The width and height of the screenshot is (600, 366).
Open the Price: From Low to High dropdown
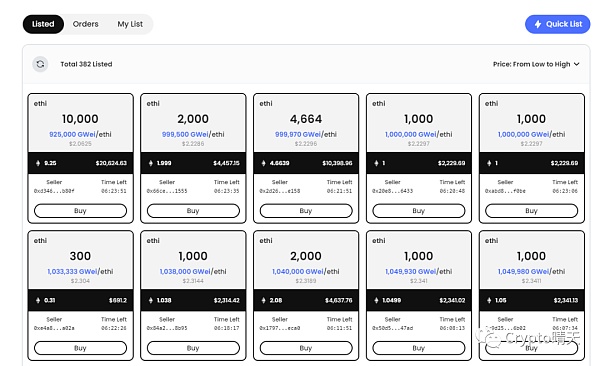tap(536, 64)
